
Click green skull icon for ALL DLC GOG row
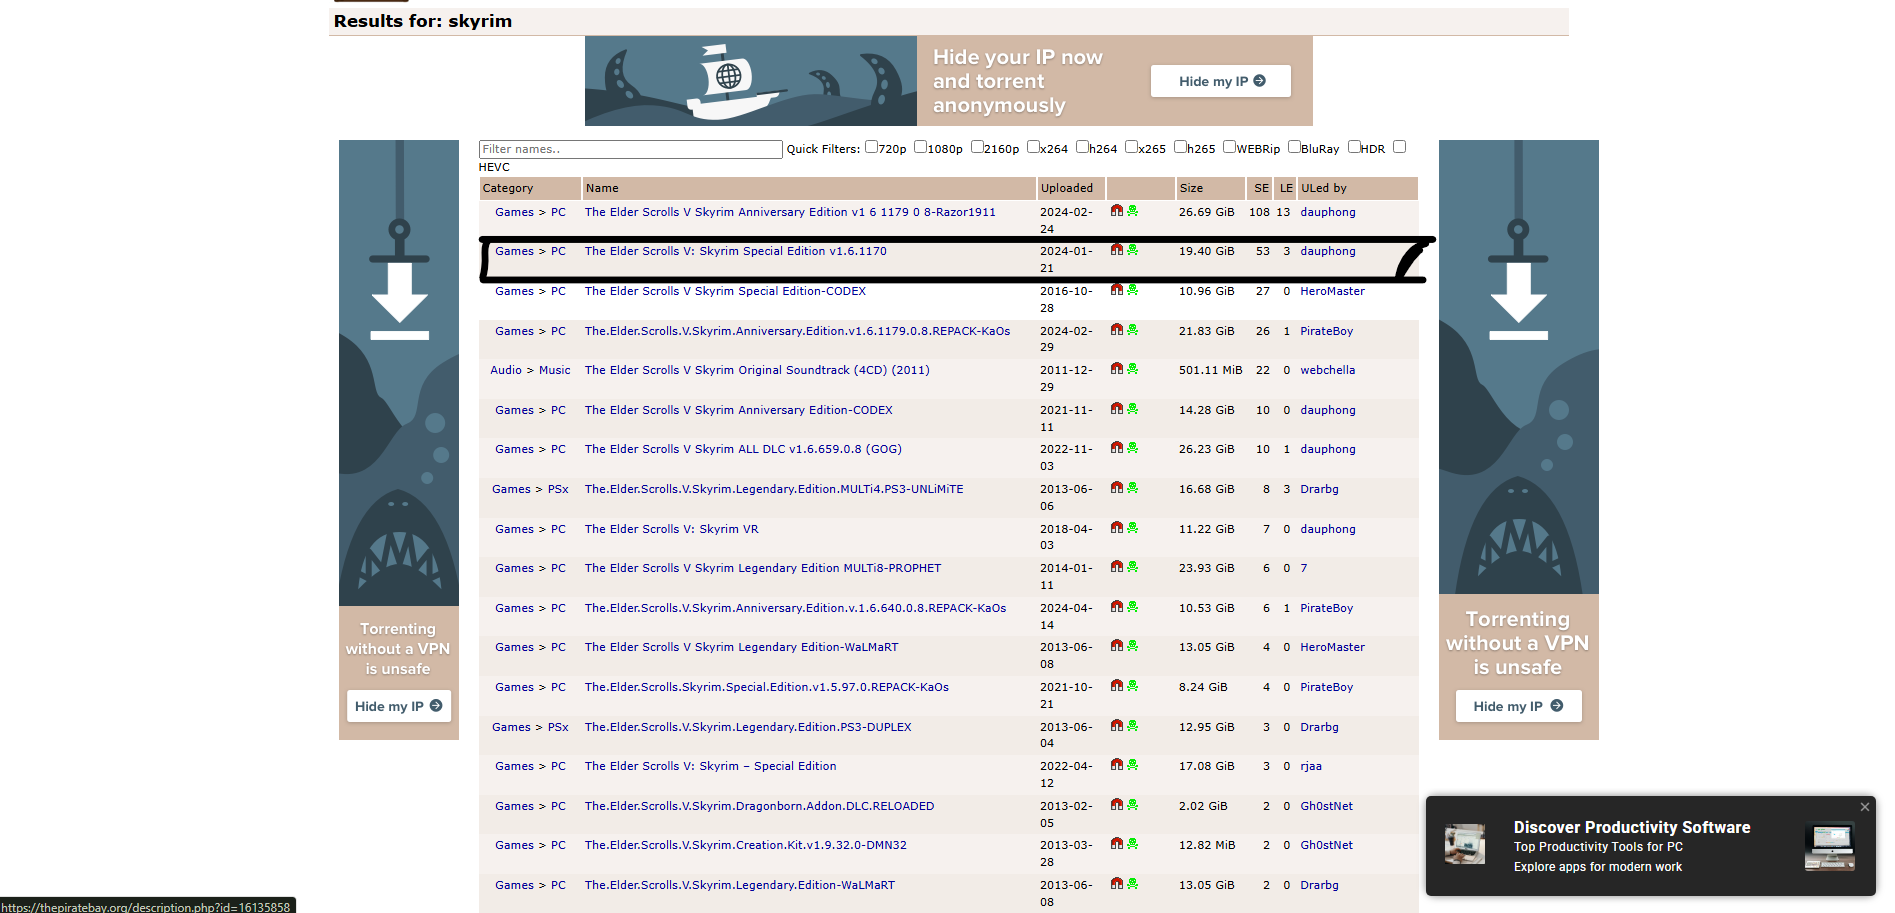pyautogui.click(x=1133, y=448)
